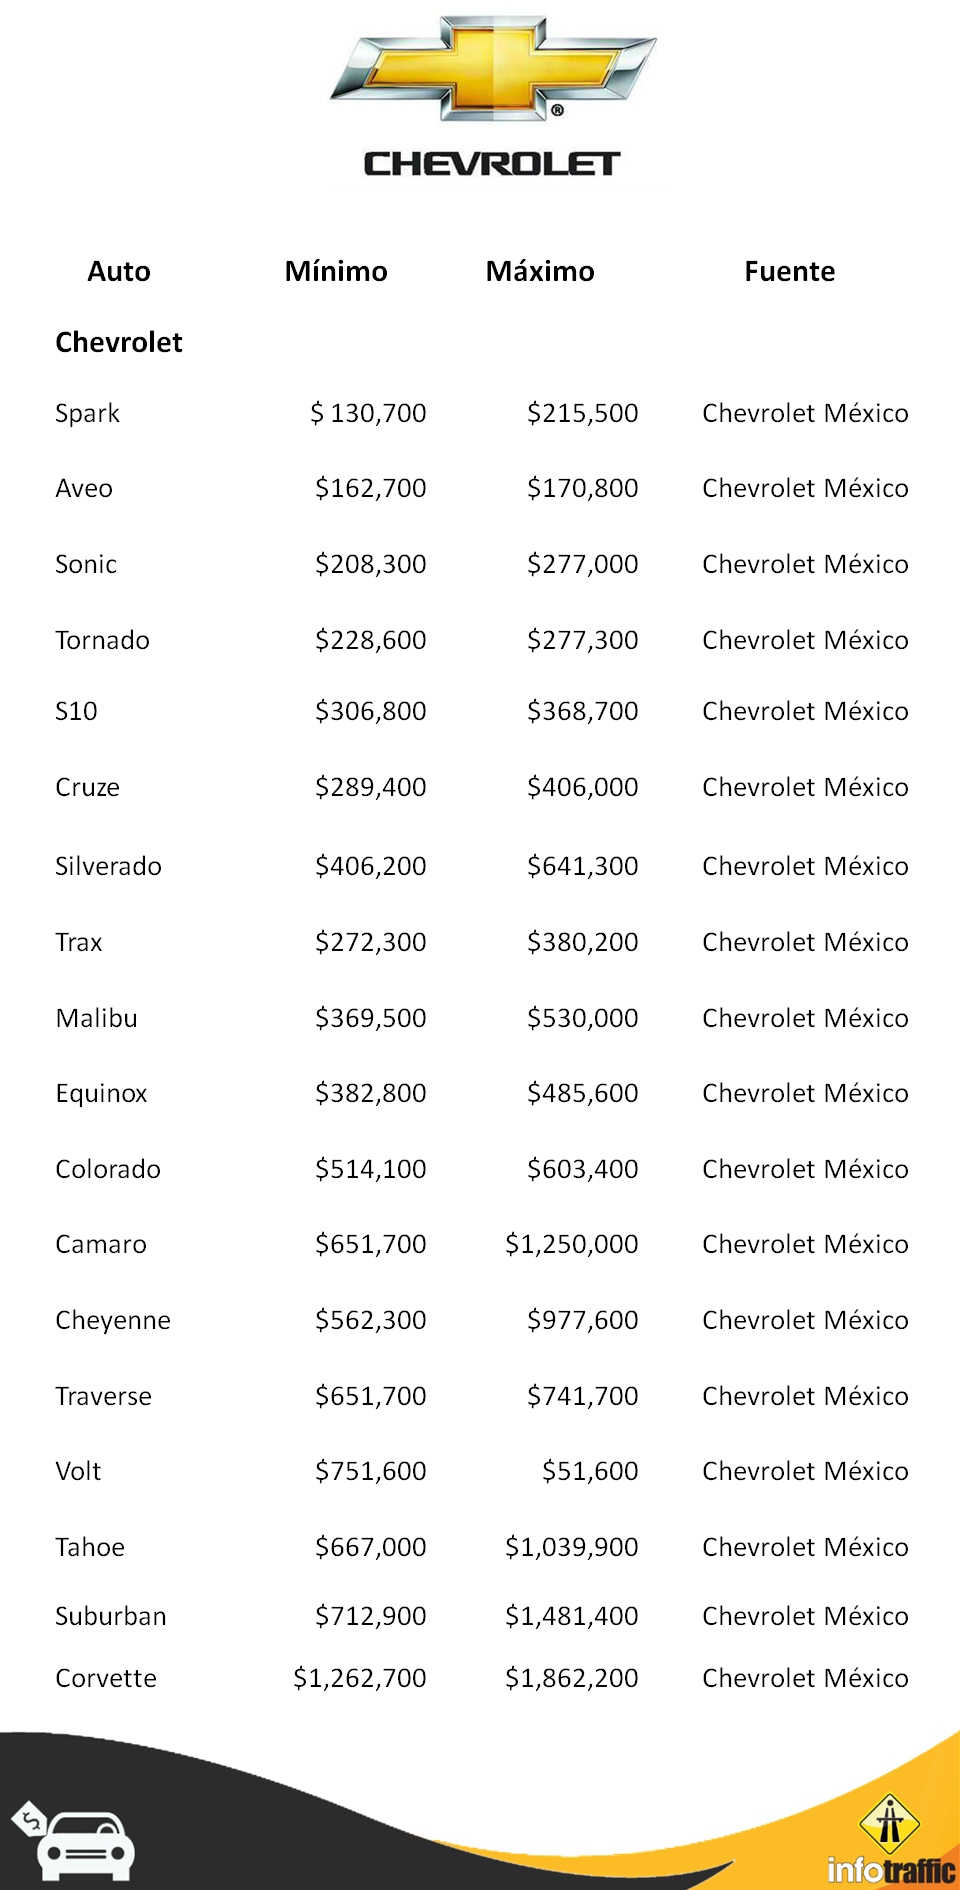Click the bold Chevrolet section heading
This screenshot has width=960, height=1890.
click(x=119, y=343)
